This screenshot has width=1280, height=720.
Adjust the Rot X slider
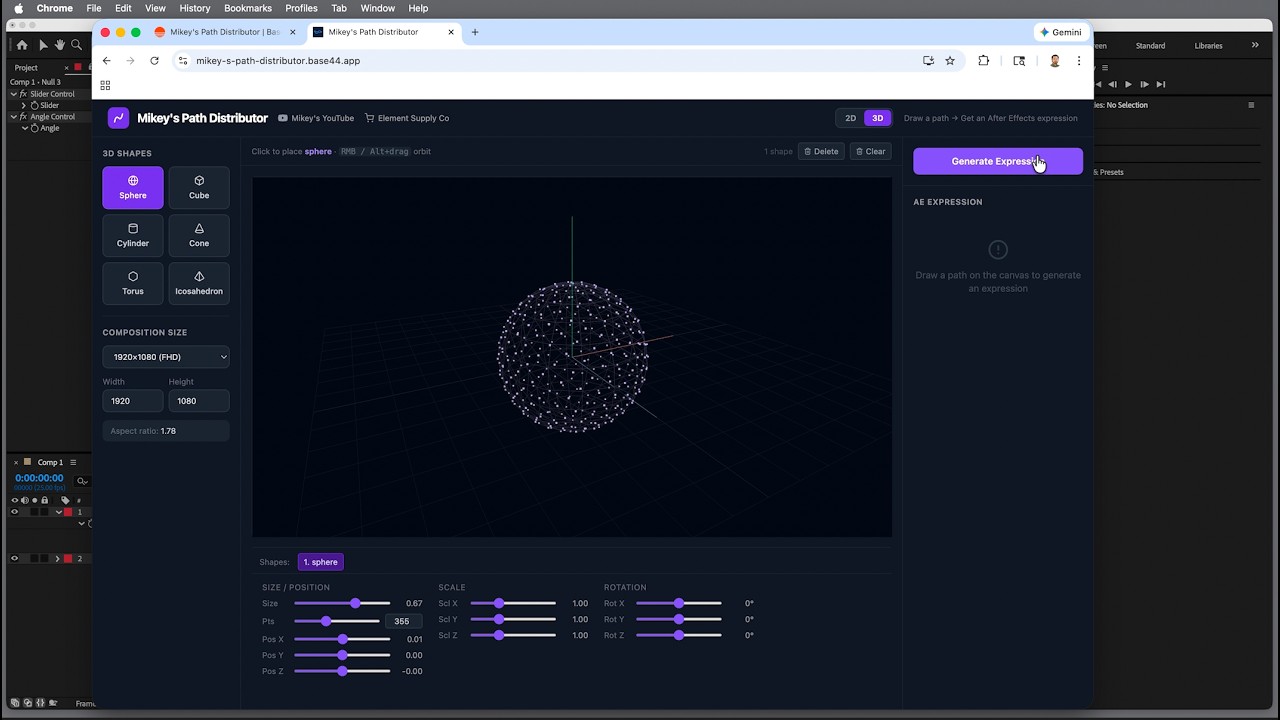pyautogui.click(x=678, y=603)
